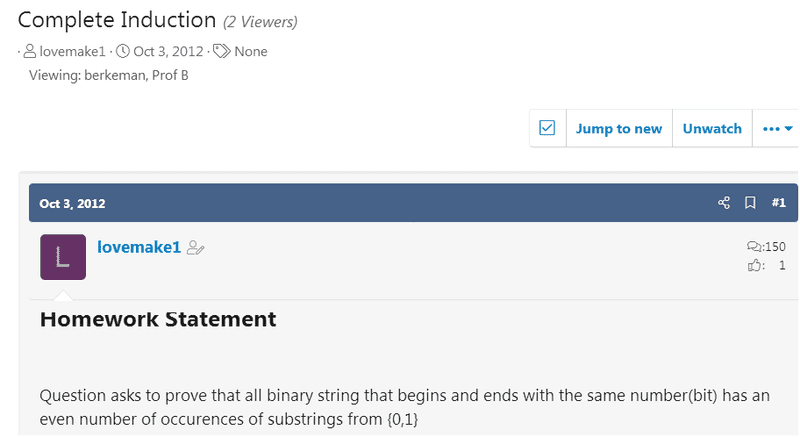
Task: Click the share icon in post header
Action: click(x=724, y=203)
